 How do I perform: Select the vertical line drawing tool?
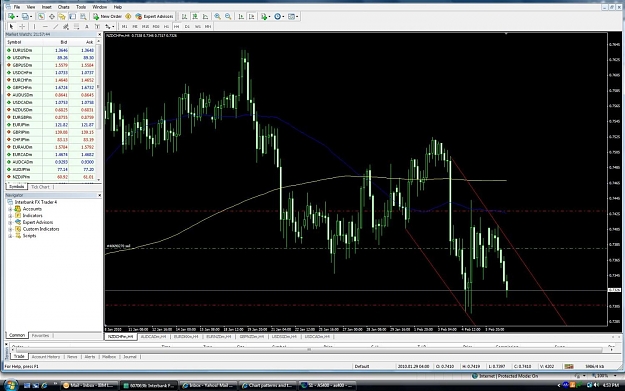point(34,26)
